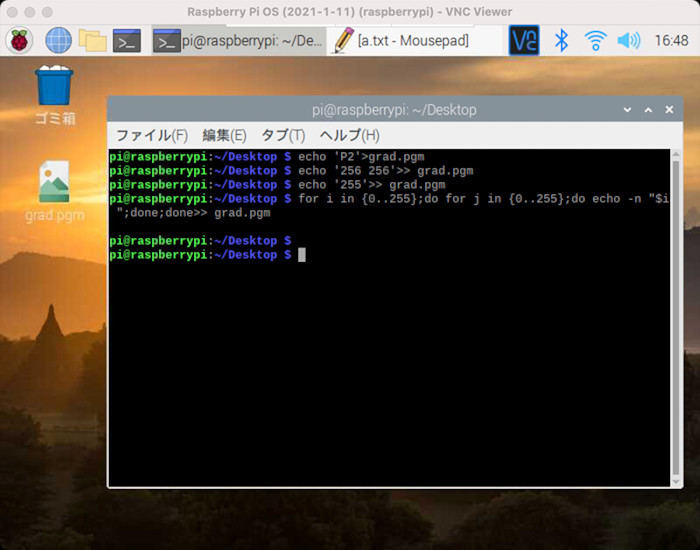The width and height of the screenshot is (700, 550).
Task: Minimize the VNC Viewer window yellow button
Action: coord(30,12)
